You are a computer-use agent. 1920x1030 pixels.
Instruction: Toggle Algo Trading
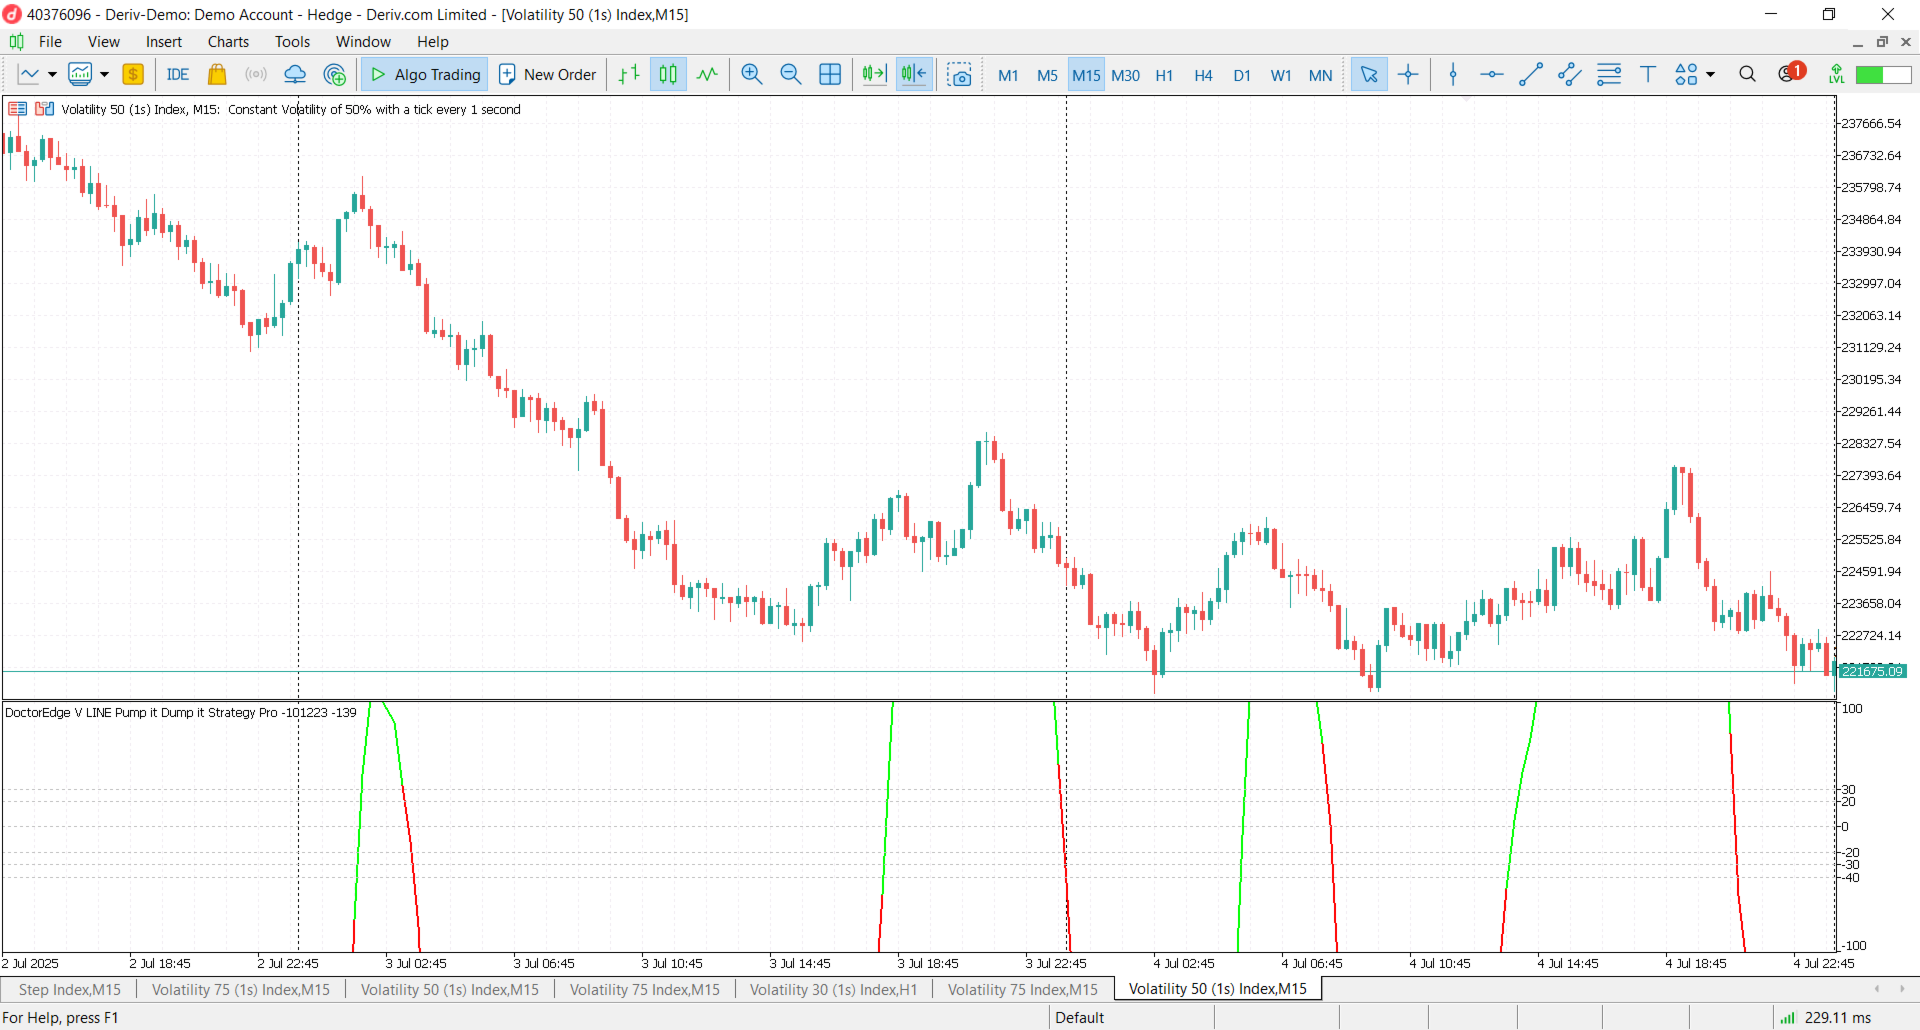[425, 75]
